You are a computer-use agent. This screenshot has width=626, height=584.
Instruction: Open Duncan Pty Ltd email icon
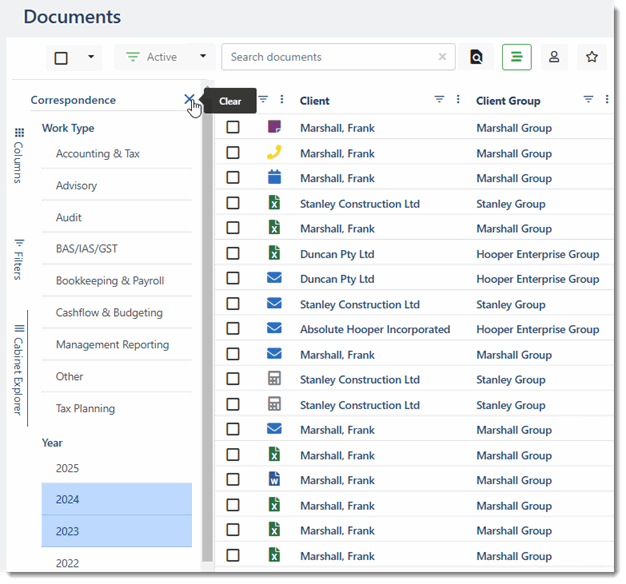[x=274, y=278]
